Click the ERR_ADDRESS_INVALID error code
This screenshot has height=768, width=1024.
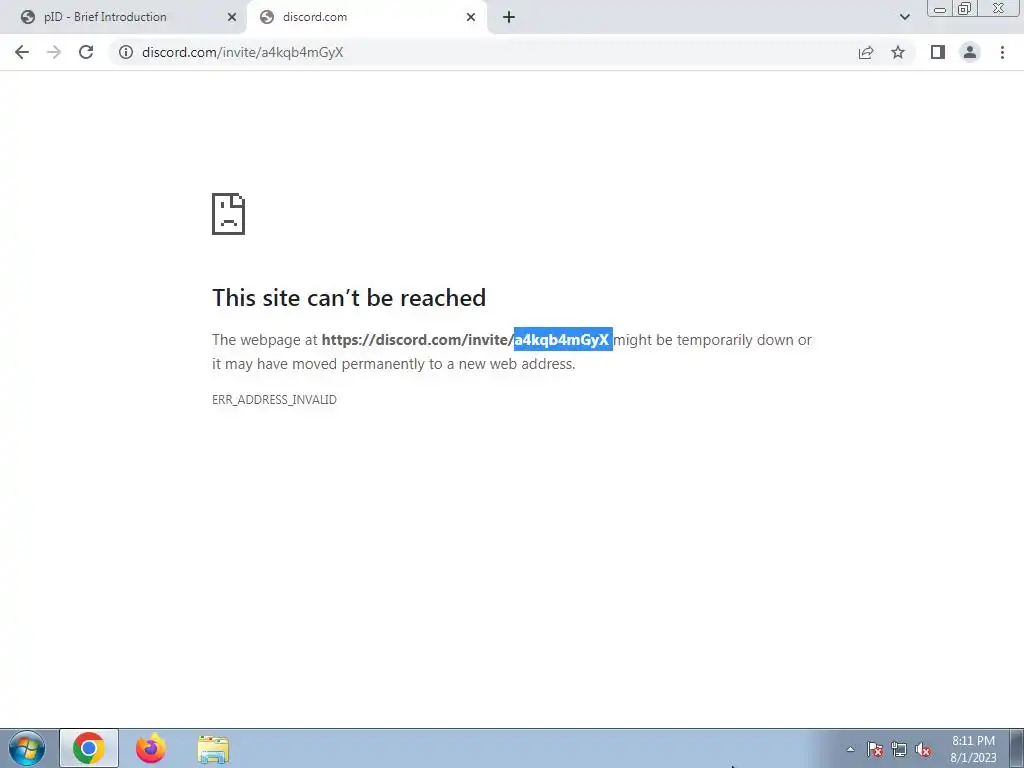tap(274, 400)
